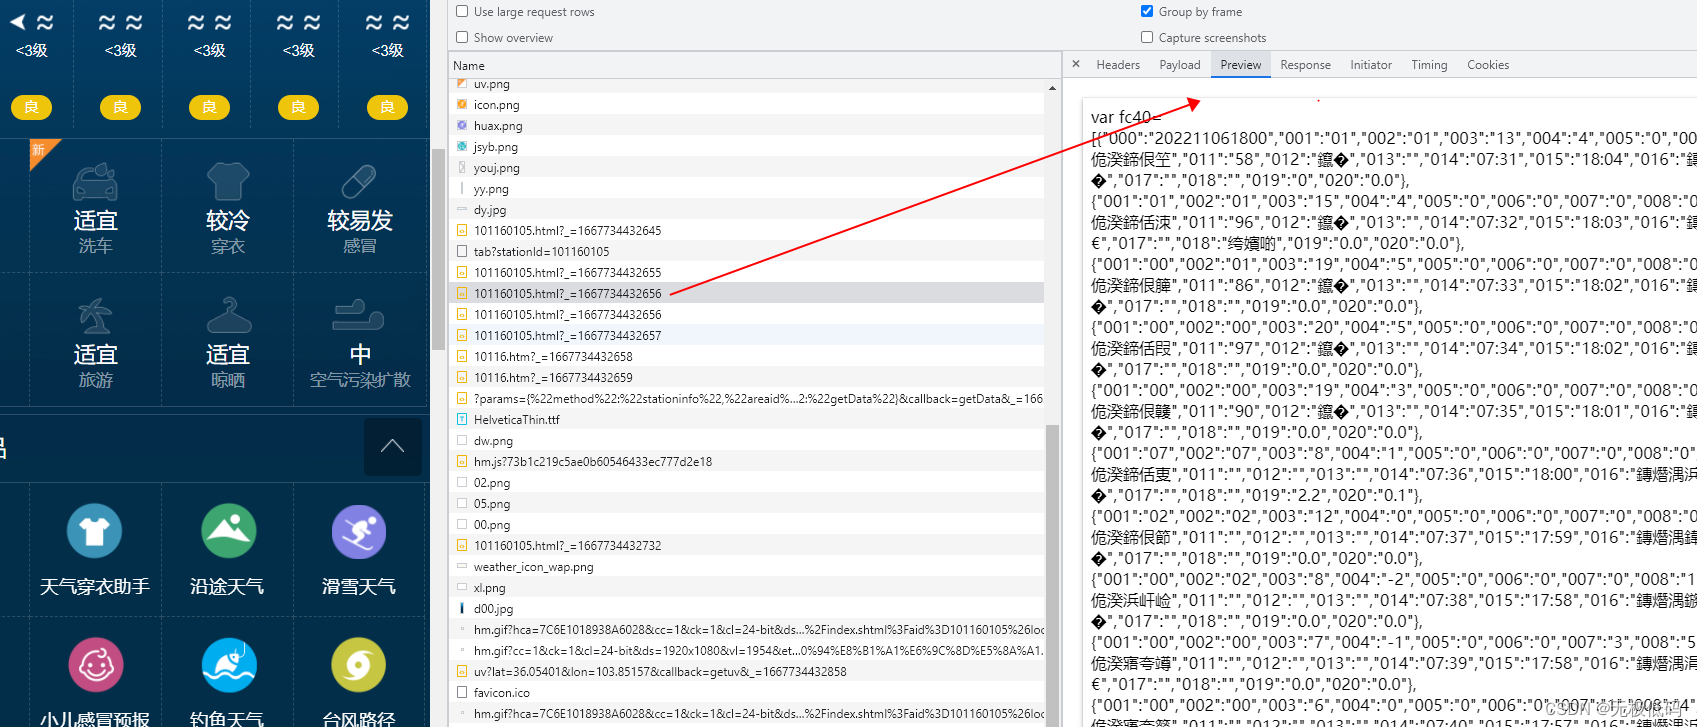Select the 02.png request
Image resolution: width=1697 pixels, height=727 pixels.
(746, 483)
